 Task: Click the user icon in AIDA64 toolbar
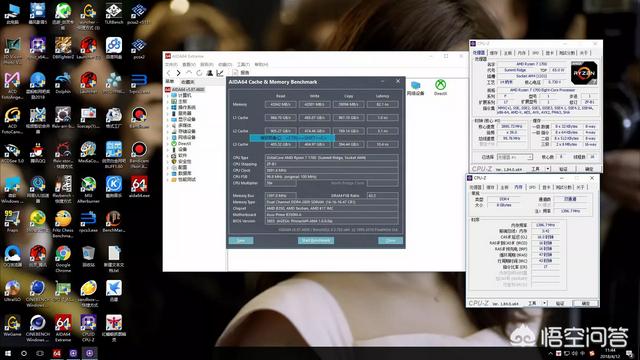point(209,73)
